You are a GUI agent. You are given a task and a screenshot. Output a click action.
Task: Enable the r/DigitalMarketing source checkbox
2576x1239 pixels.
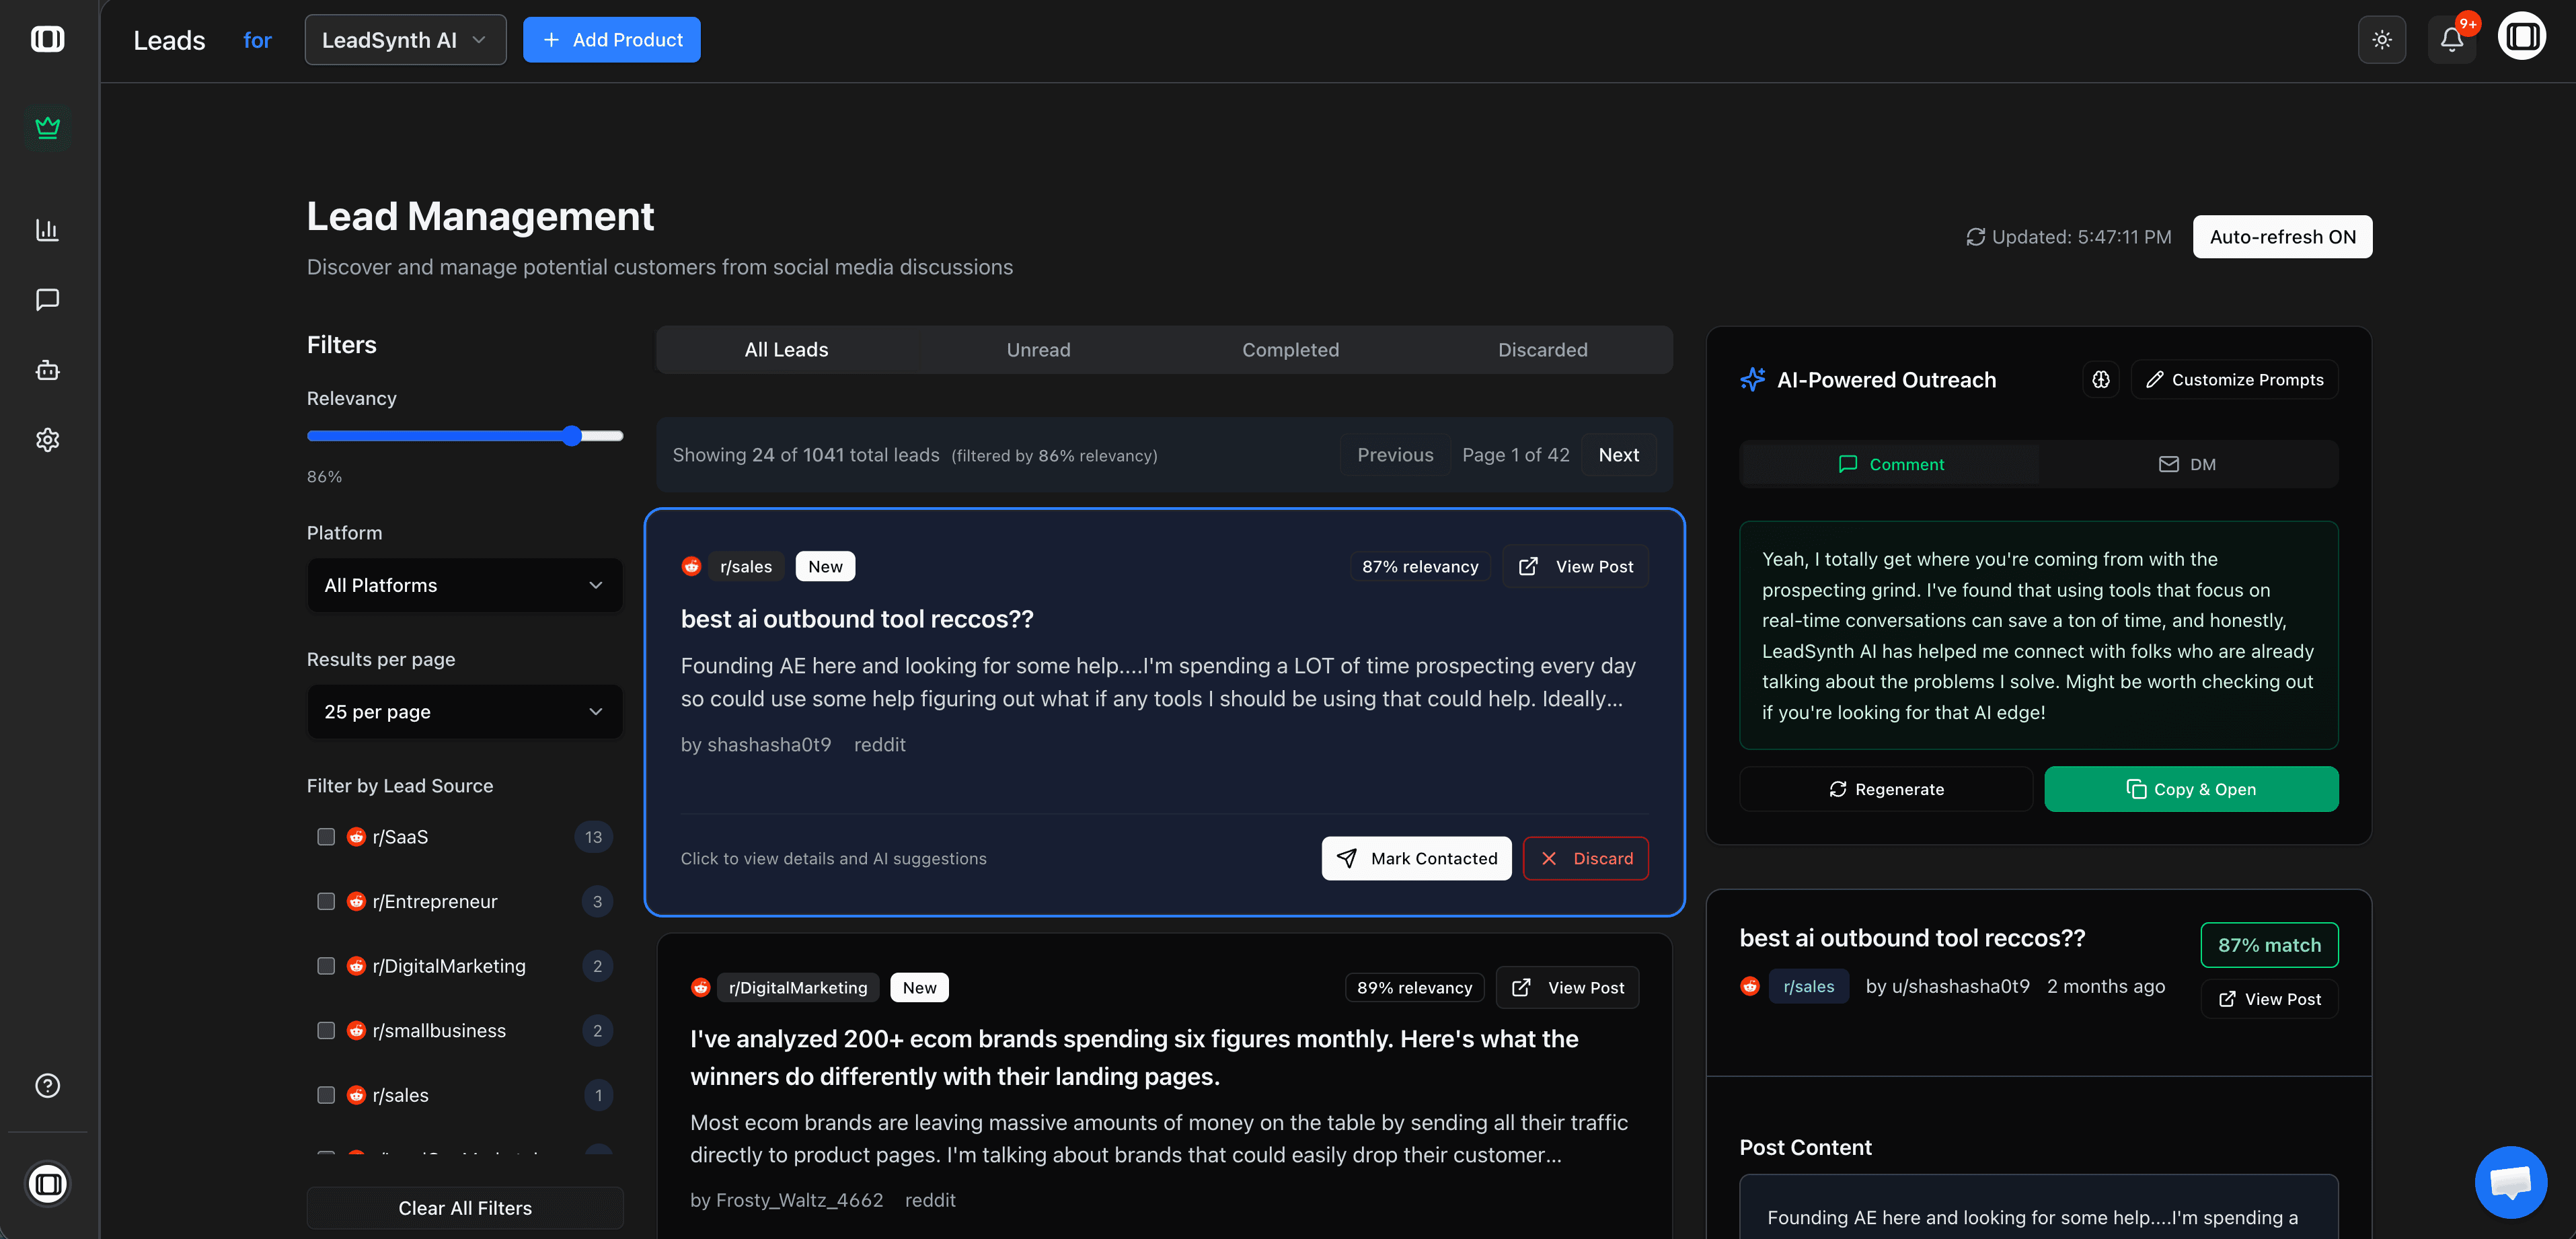325,965
